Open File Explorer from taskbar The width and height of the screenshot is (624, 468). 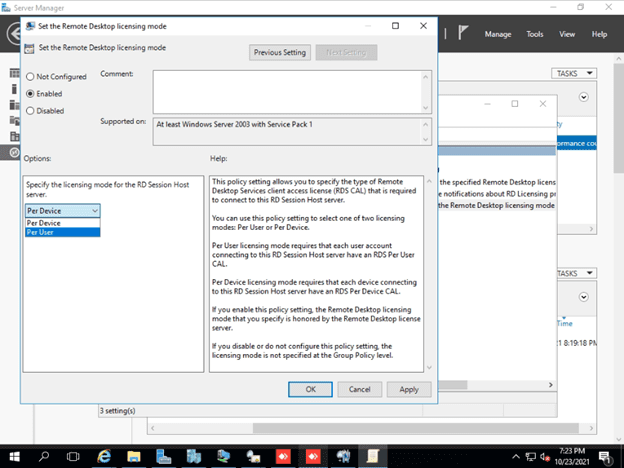(134, 456)
